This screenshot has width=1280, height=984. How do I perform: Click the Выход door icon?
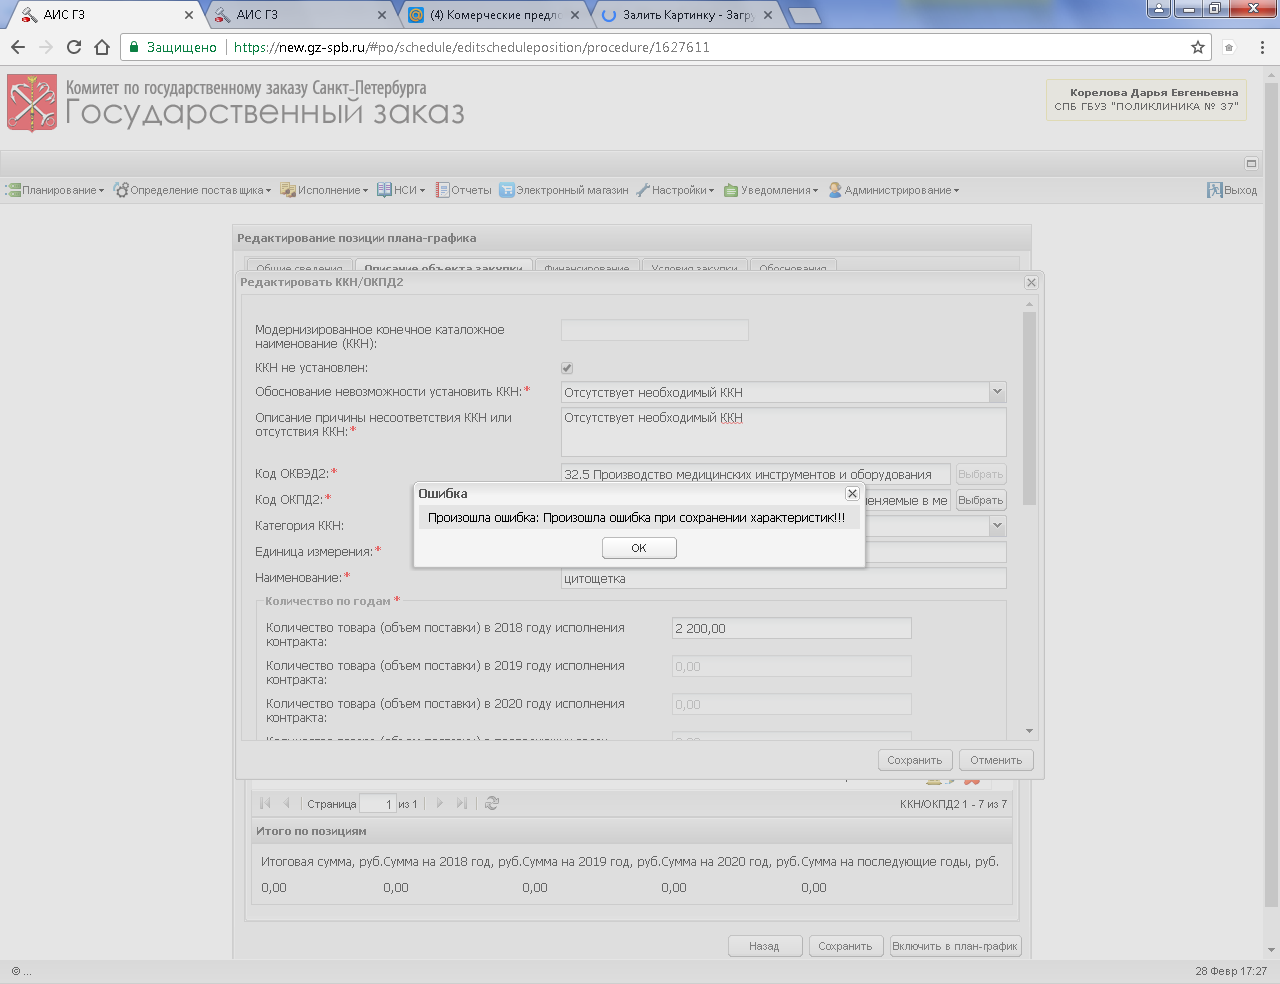[x=1215, y=190]
